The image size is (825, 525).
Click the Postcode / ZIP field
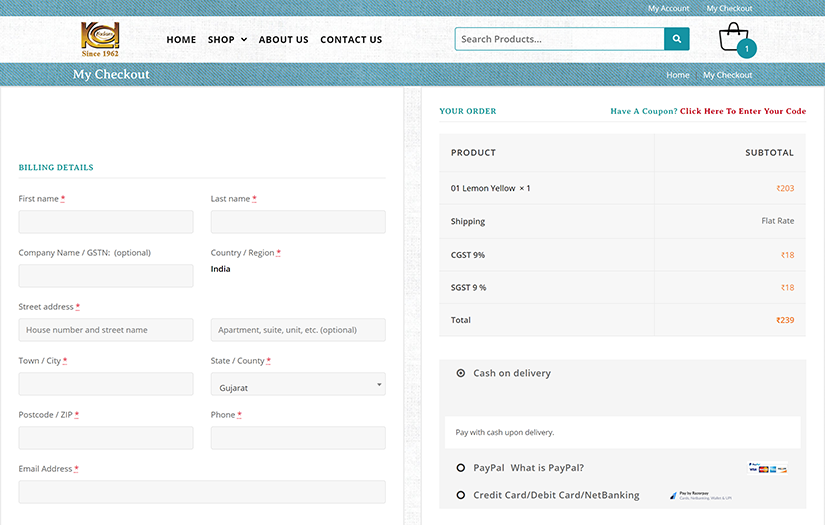point(106,438)
